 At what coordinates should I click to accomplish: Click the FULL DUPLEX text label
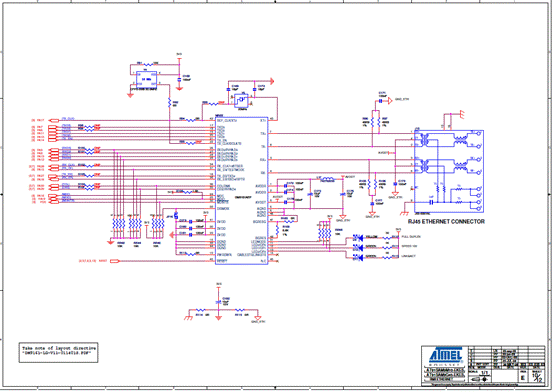point(411,237)
